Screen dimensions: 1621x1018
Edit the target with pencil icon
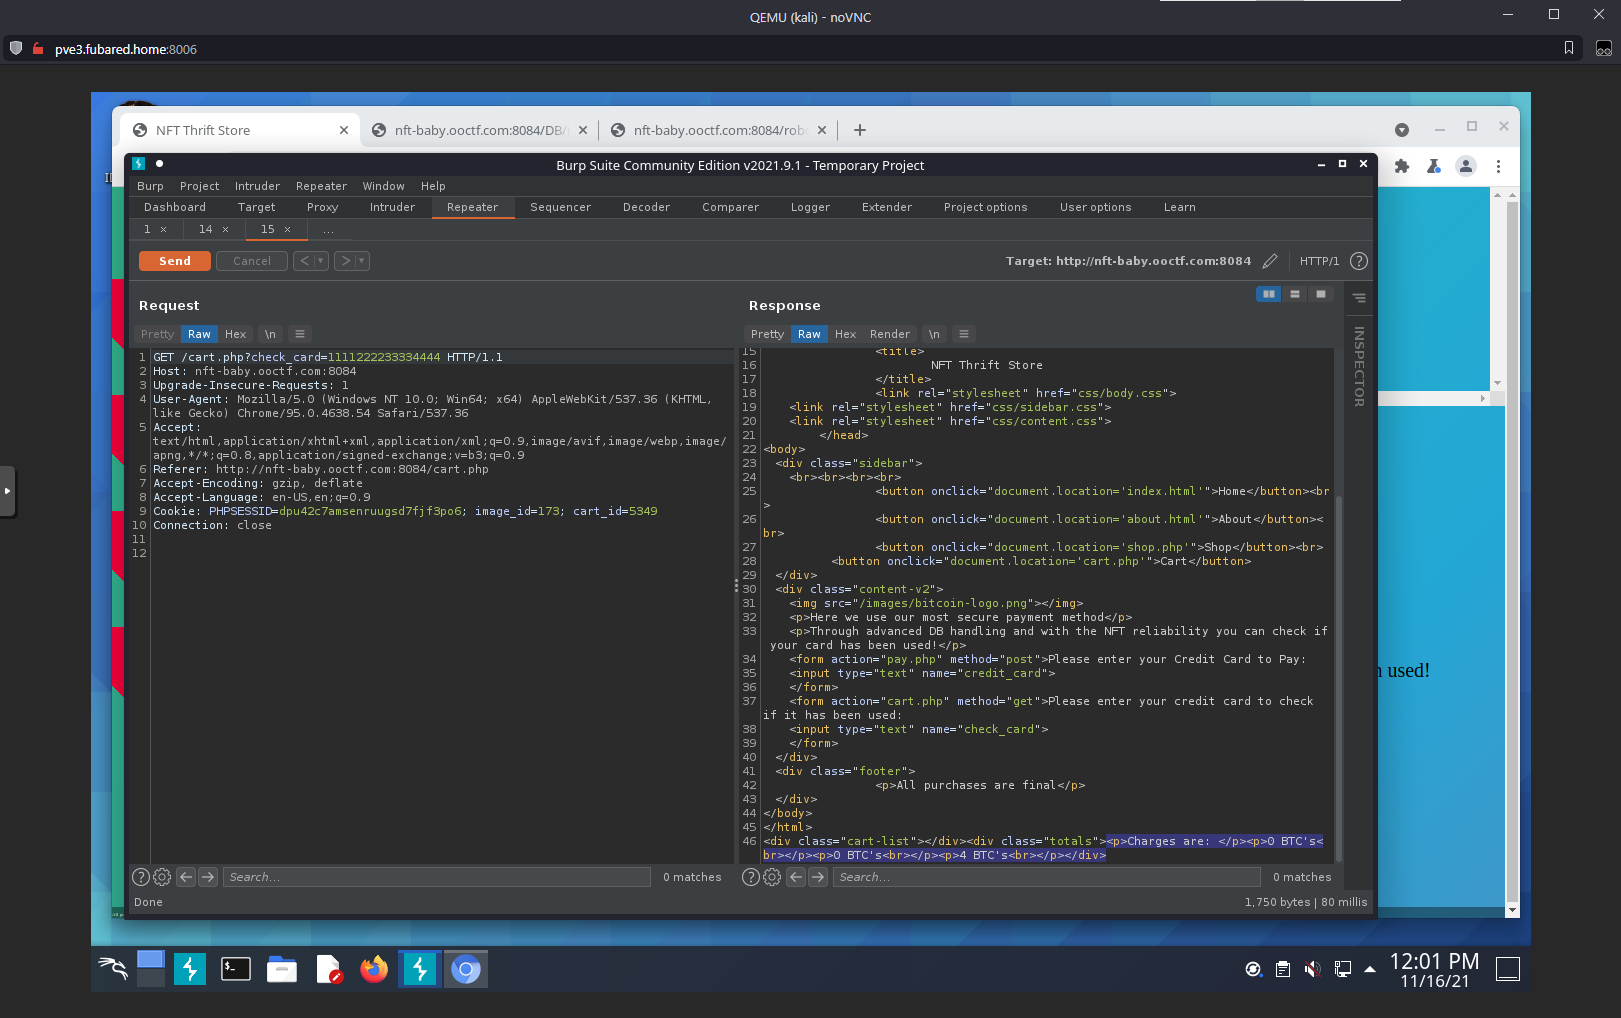pyautogui.click(x=1270, y=261)
